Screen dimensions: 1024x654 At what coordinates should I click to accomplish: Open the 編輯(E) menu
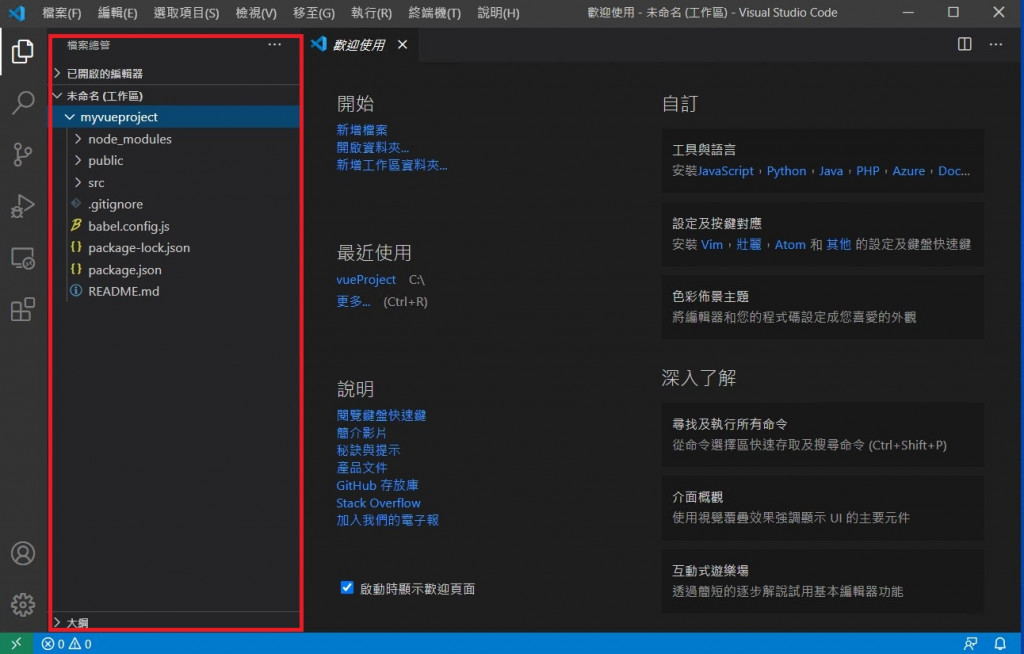coord(118,12)
